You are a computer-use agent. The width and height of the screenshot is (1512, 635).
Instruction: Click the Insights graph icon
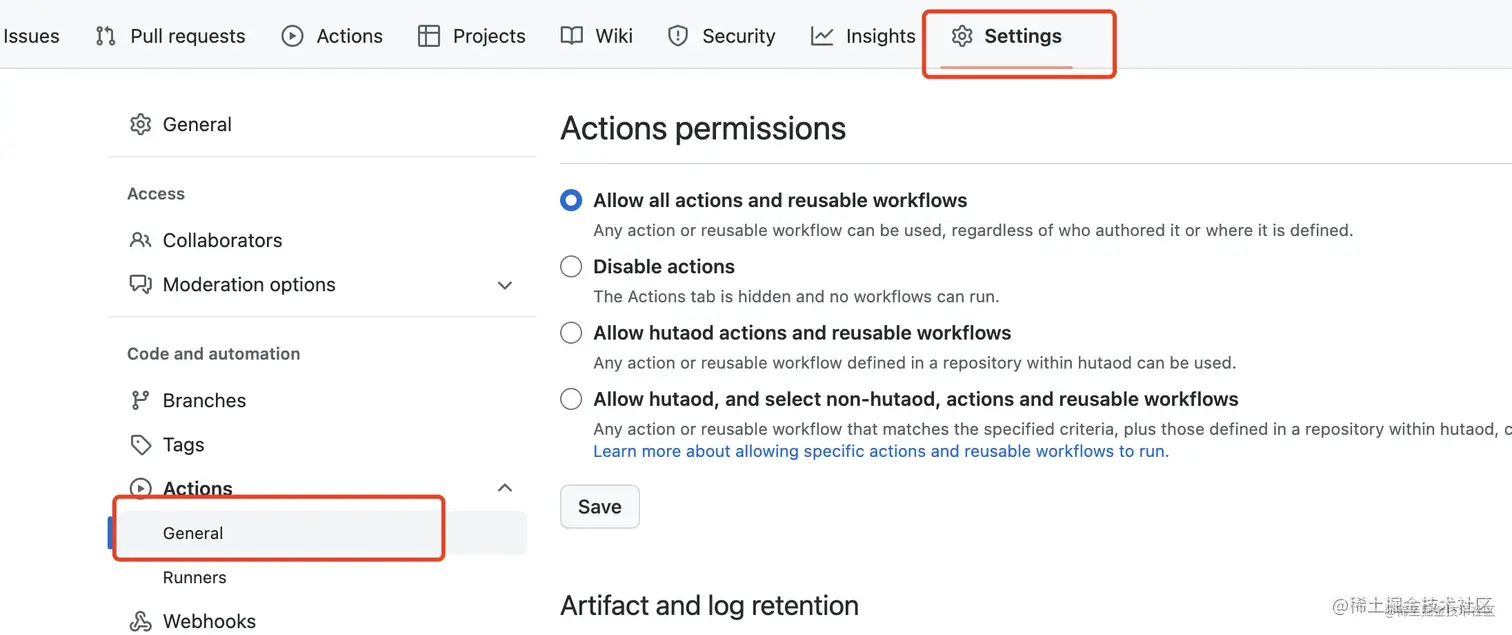point(822,36)
